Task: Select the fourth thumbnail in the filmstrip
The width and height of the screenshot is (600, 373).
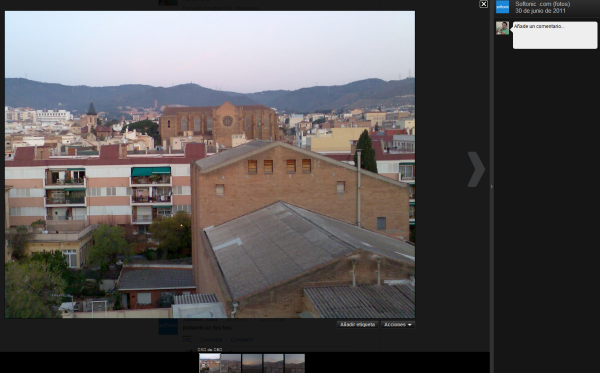Action: (x=274, y=363)
